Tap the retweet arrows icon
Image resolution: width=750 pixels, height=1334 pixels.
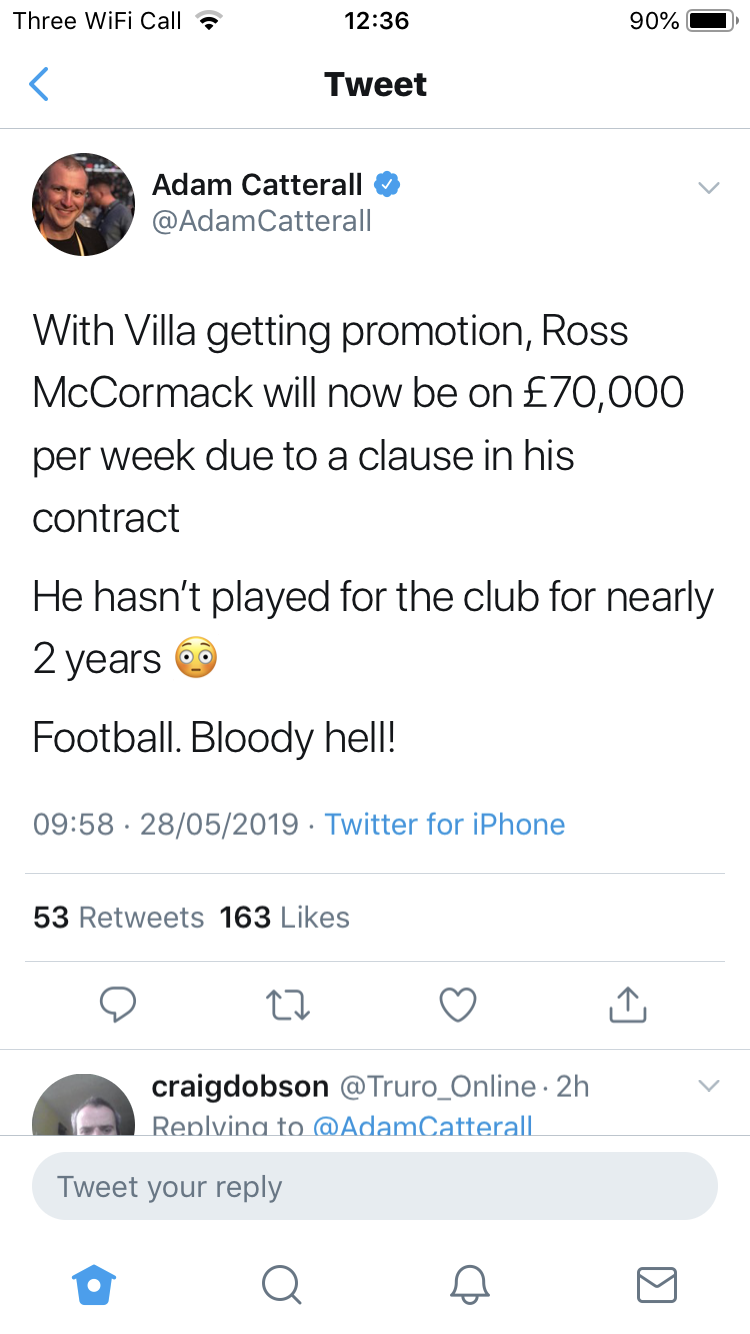click(x=288, y=1004)
